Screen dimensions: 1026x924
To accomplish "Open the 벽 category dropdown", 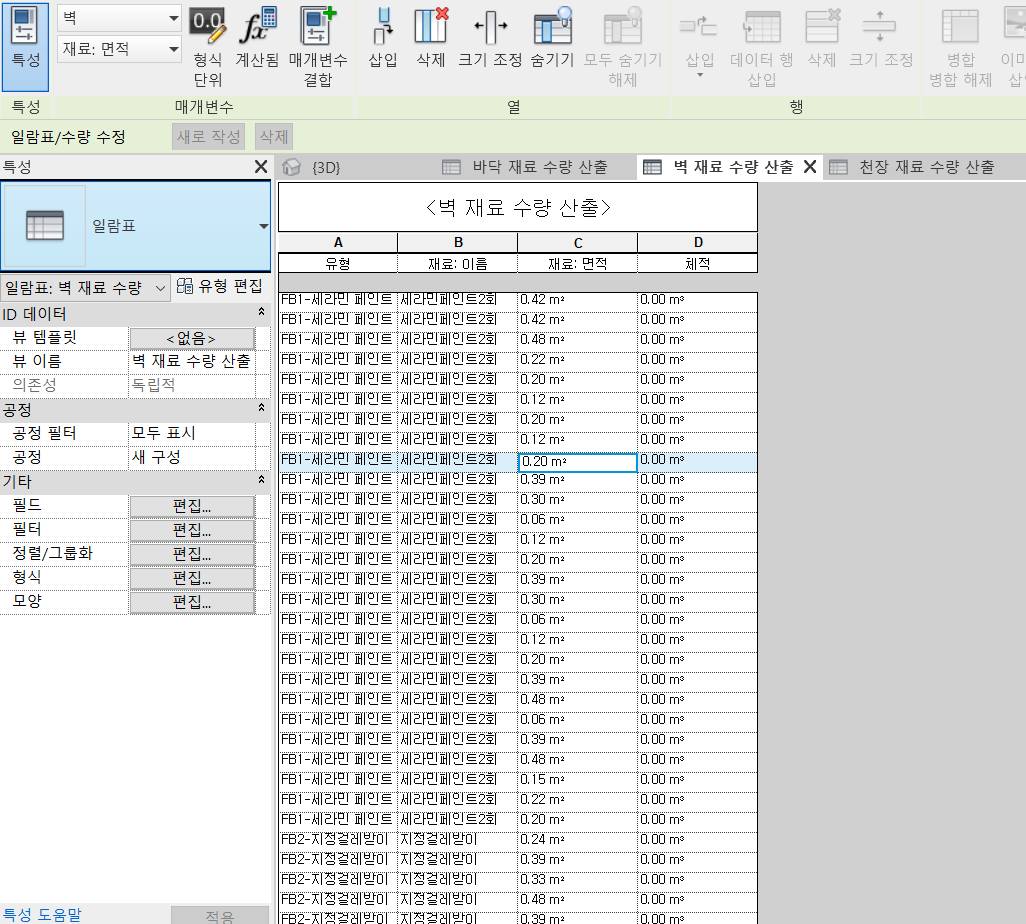I will 119,18.
